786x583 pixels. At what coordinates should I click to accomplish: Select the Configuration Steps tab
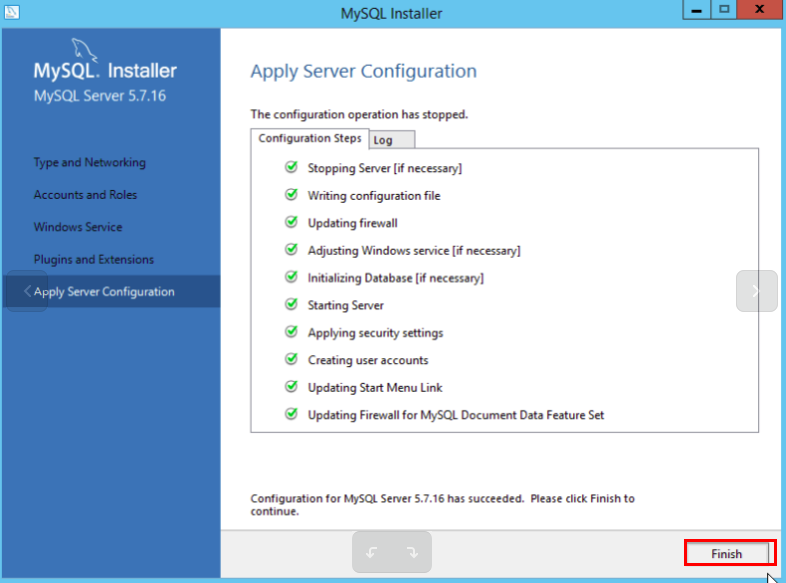coord(310,138)
